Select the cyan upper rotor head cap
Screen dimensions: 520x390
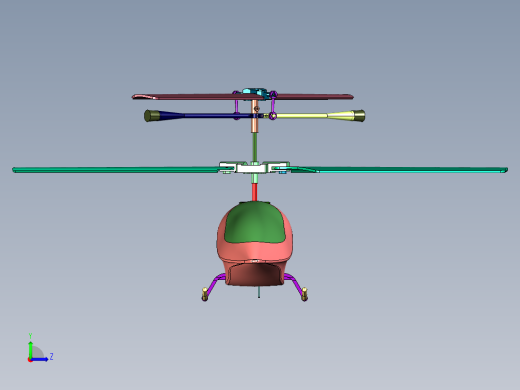coord(255,91)
